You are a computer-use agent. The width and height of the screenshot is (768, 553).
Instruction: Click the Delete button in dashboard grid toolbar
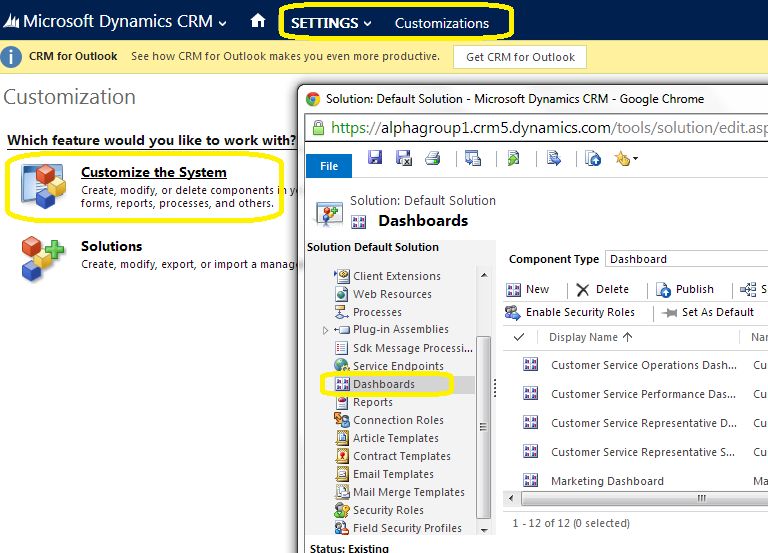pyautogui.click(x=602, y=289)
